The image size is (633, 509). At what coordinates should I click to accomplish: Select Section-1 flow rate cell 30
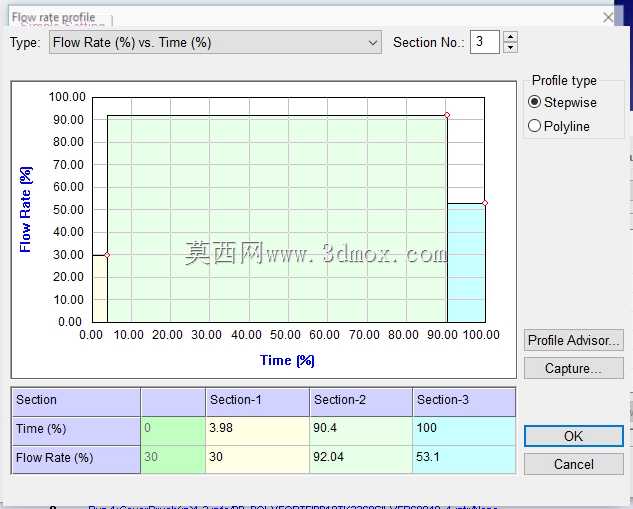258,459
